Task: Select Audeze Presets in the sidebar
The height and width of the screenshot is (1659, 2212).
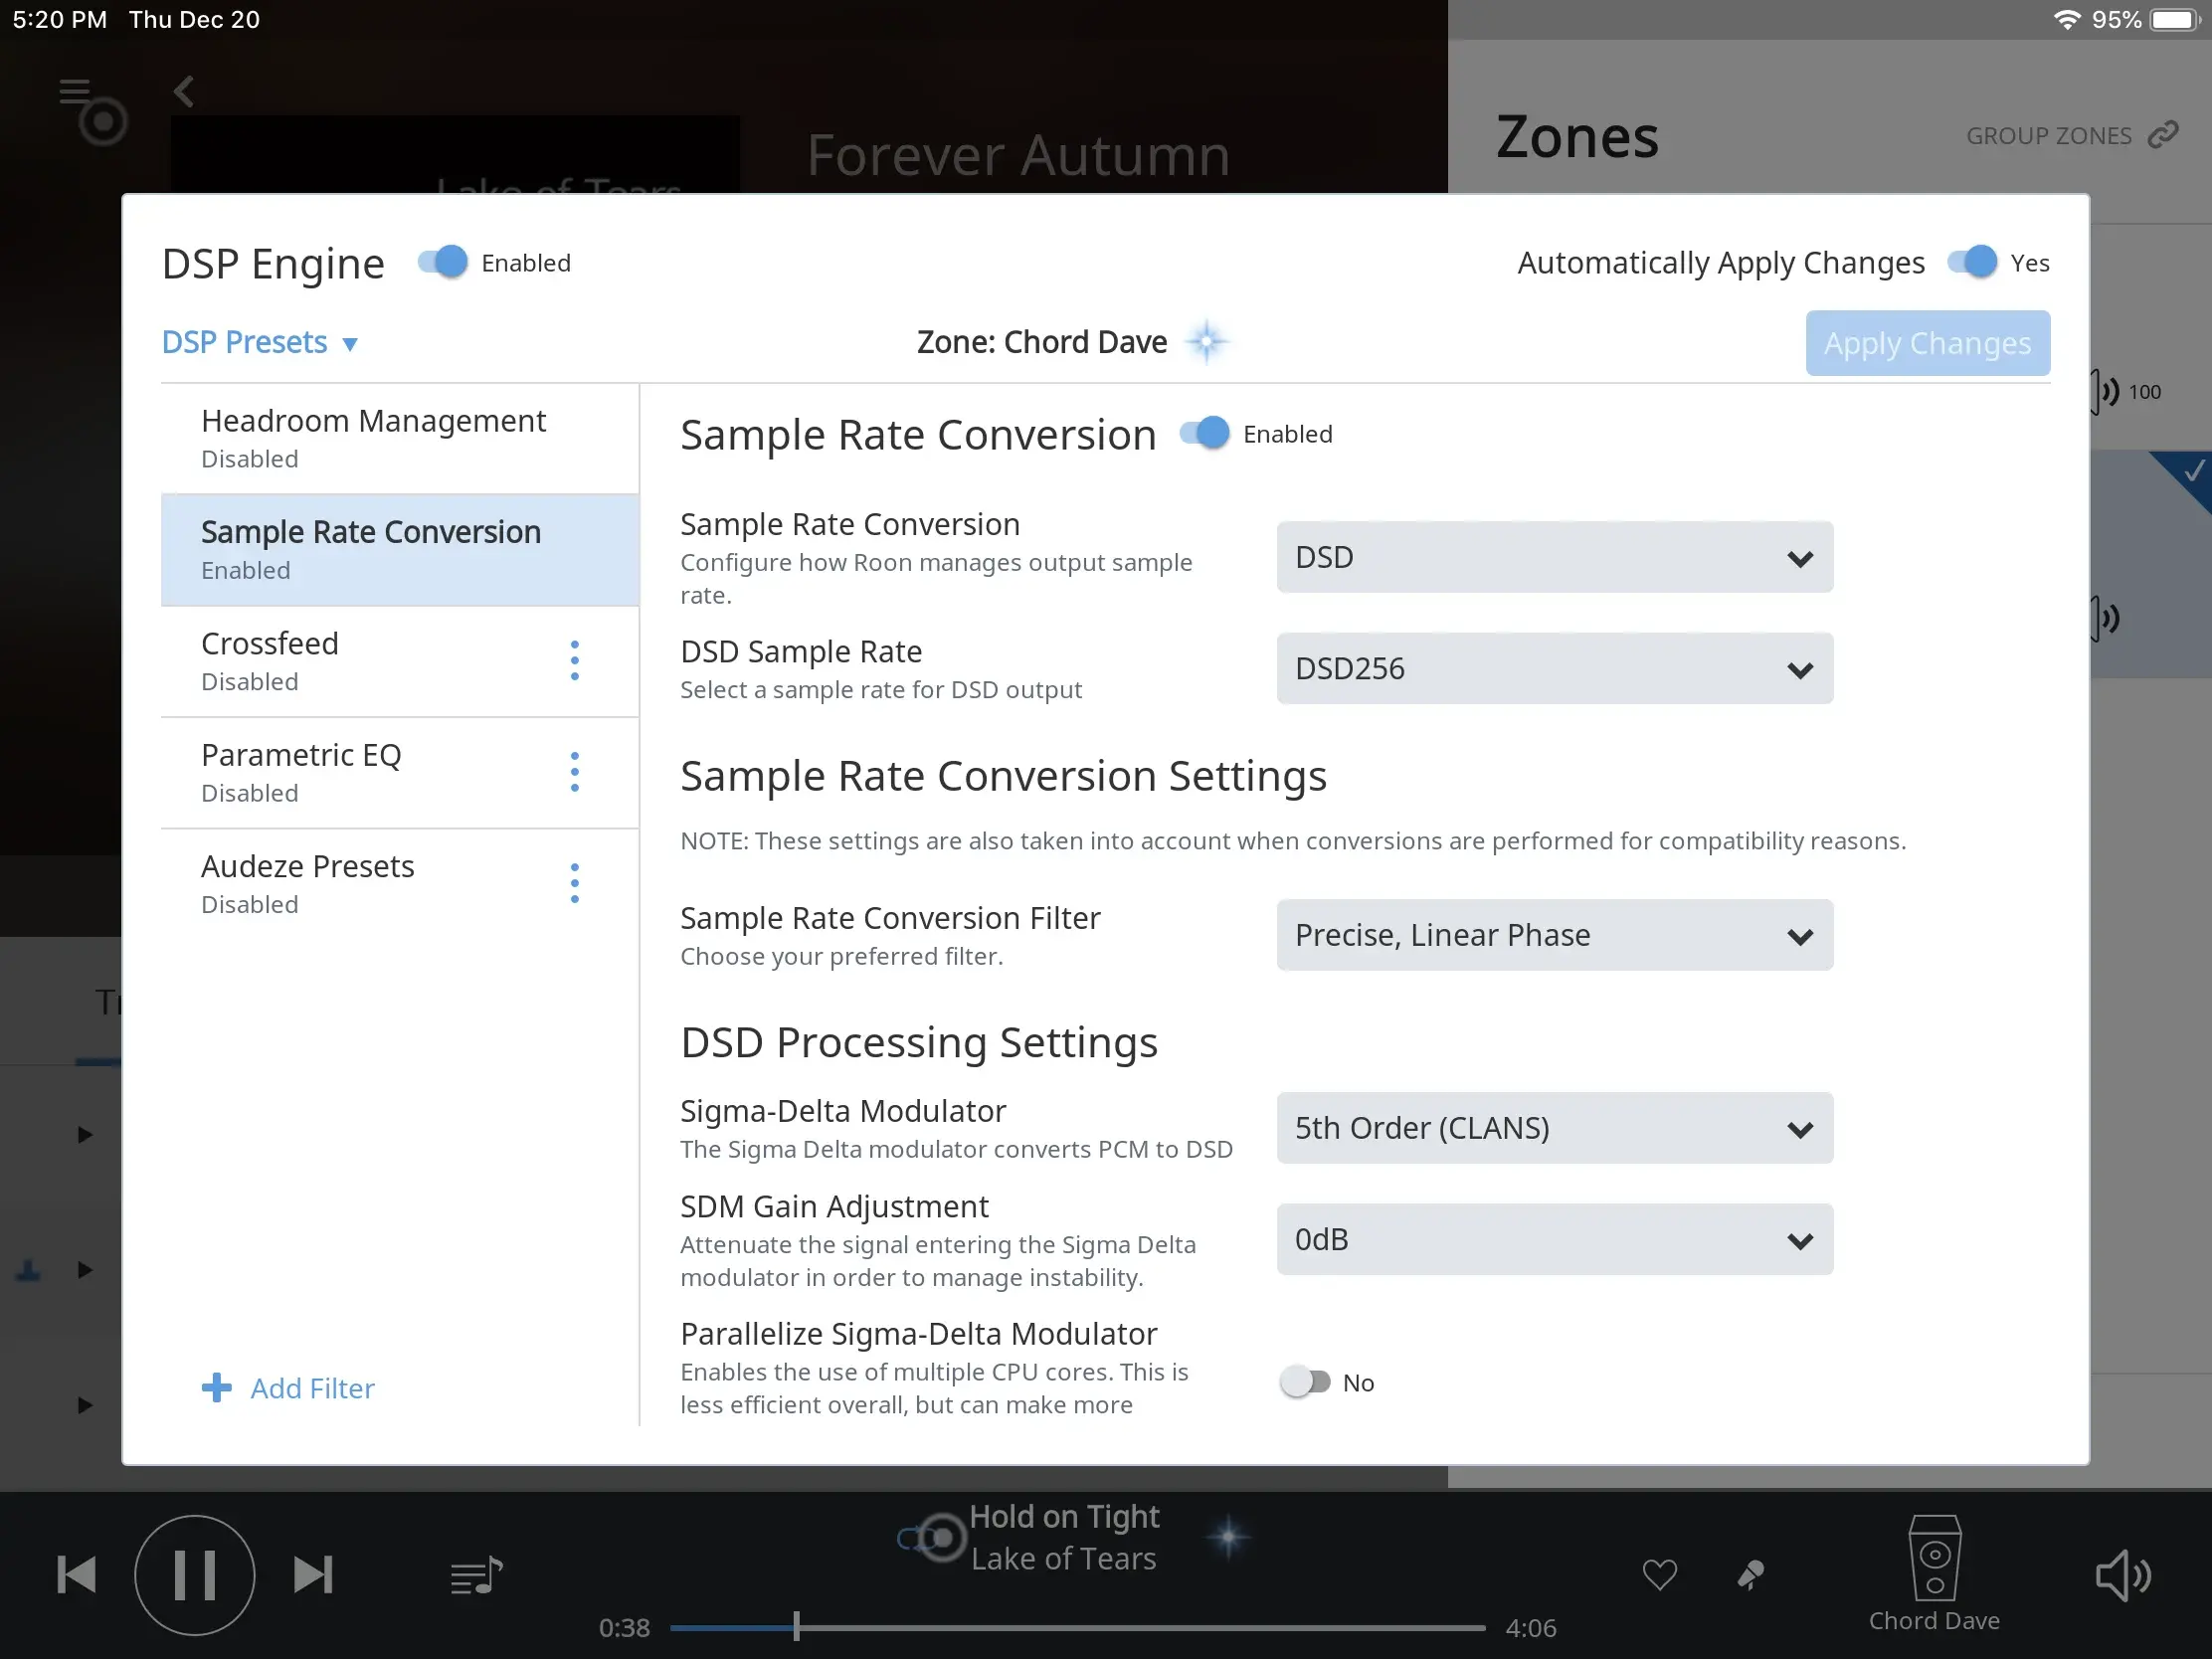Action: point(400,883)
